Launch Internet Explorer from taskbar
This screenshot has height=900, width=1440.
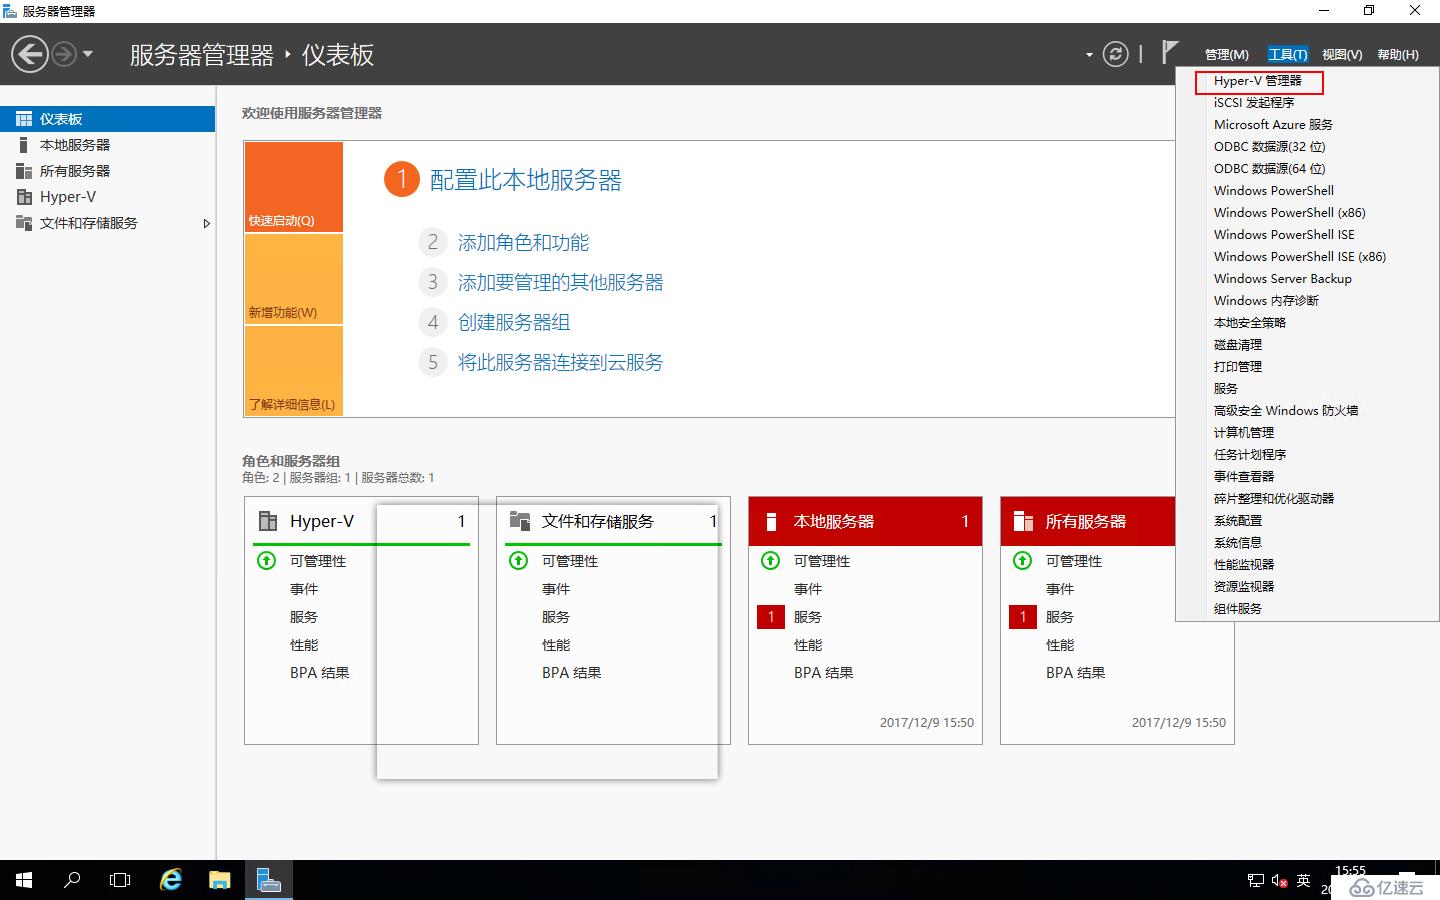coord(171,880)
